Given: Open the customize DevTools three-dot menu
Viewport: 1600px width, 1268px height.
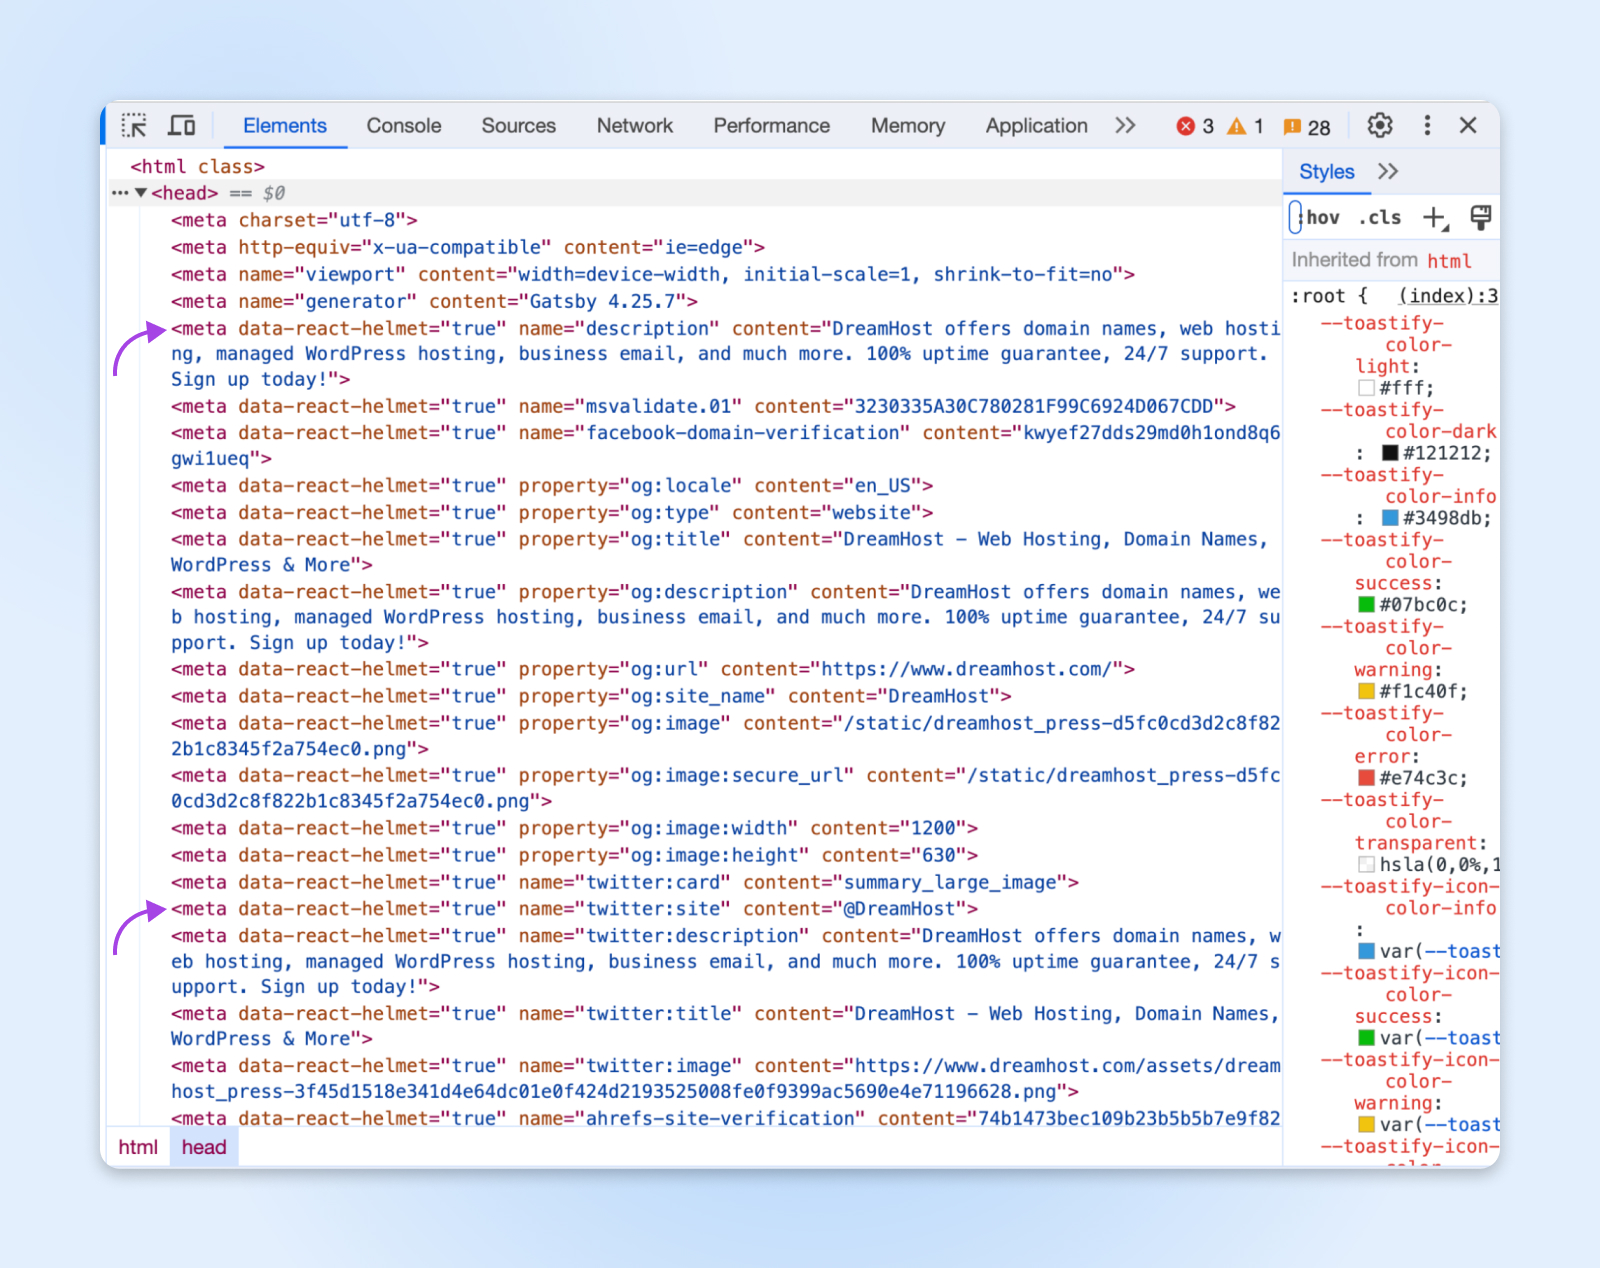Looking at the screenshot, I should tap(1427, 125).
